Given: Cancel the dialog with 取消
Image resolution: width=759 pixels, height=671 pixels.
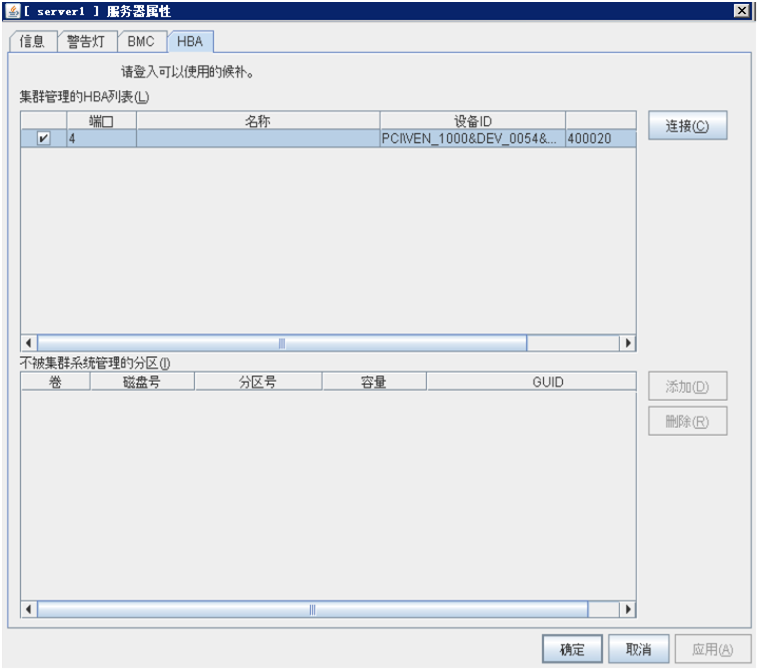Looking at the screenshot, I should pyautogui.click(x=639, y=649).
